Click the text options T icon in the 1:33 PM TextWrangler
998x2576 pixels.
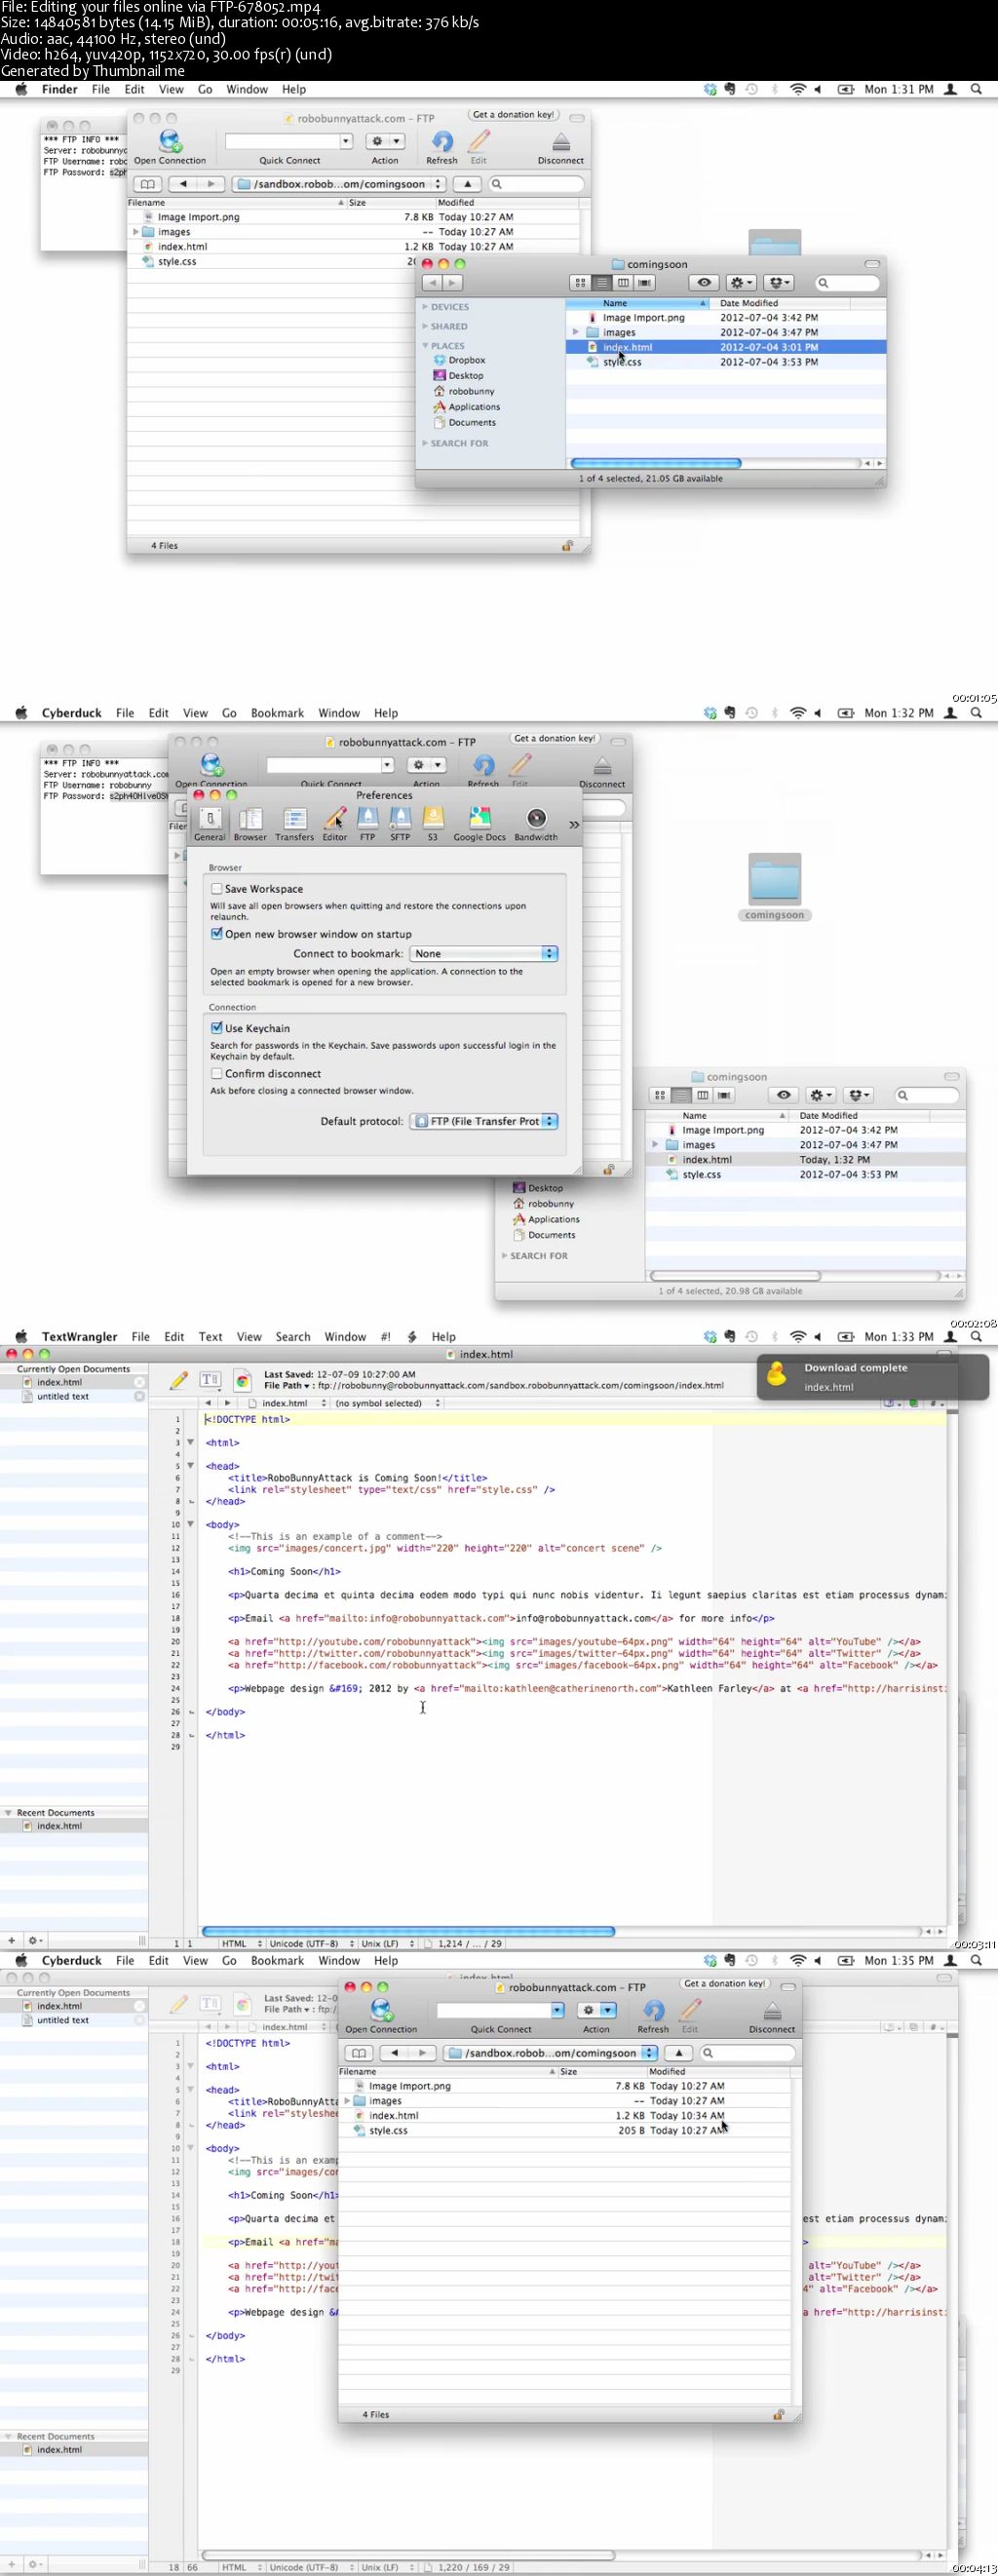210,1380
